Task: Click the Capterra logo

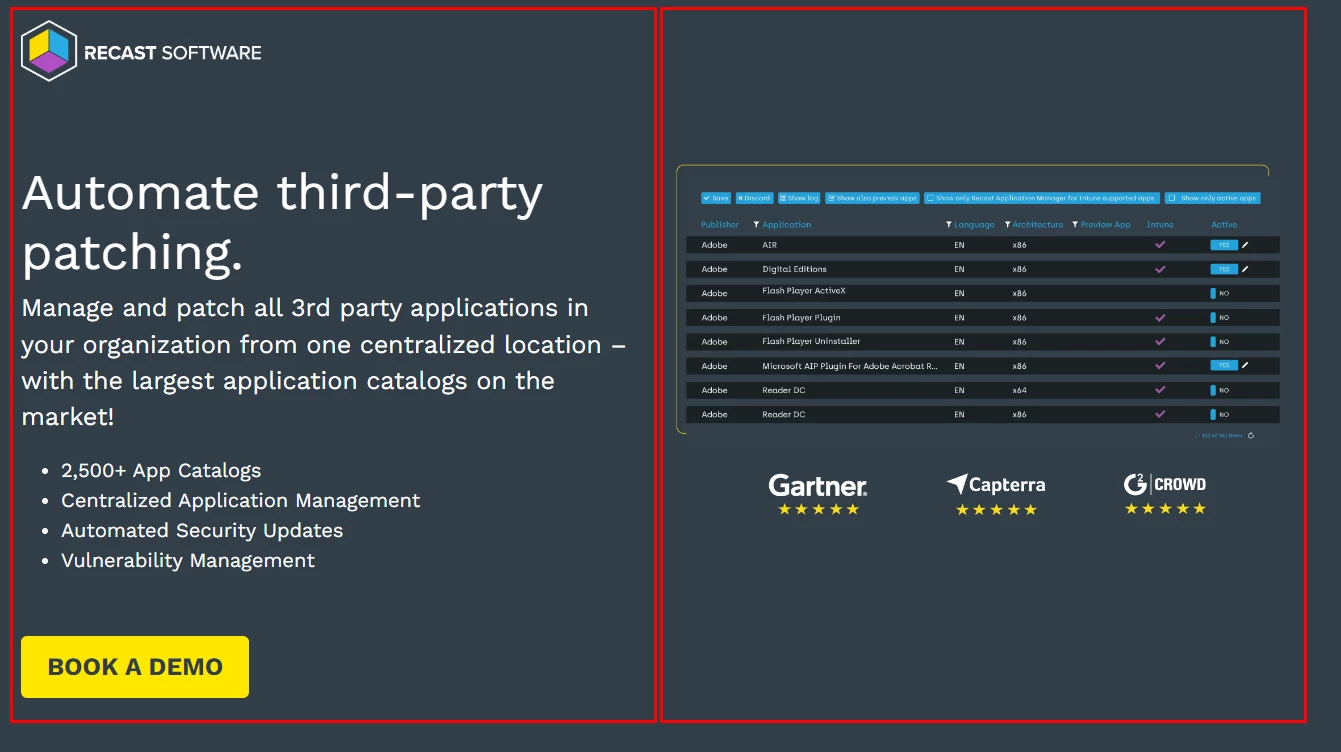Action: tap(996, 485)
